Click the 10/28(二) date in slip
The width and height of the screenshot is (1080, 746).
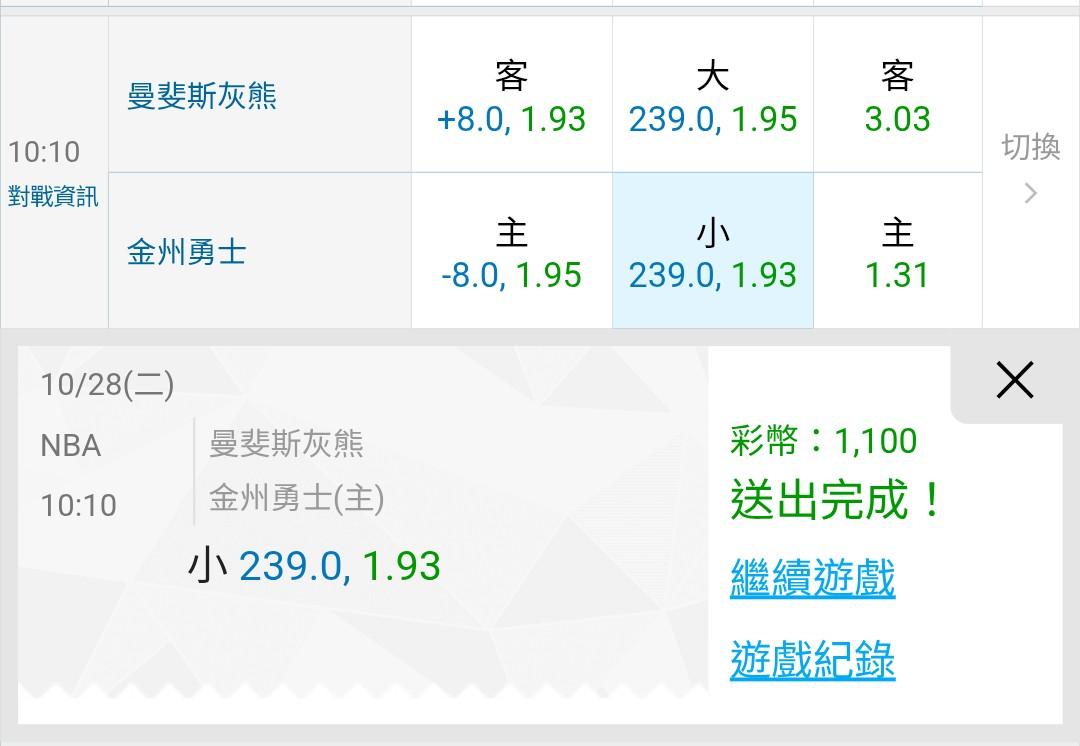[x=107, y=385]
